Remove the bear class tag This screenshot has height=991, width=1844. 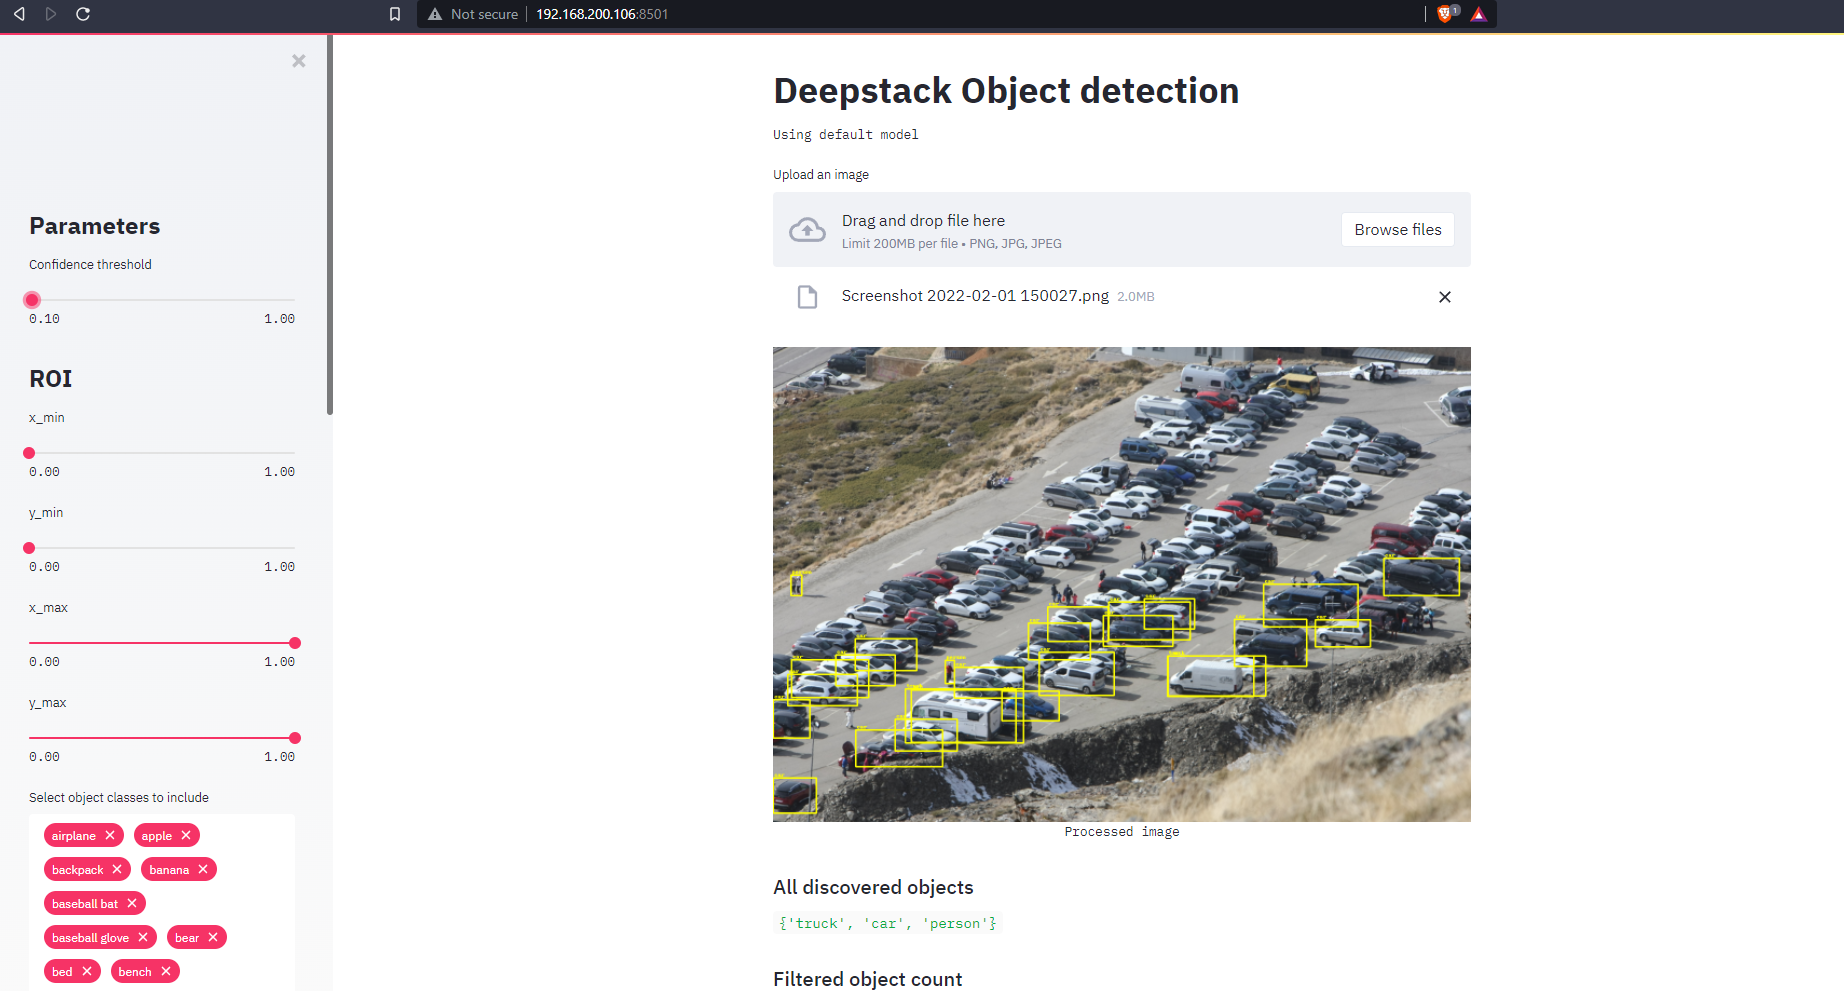pos(212,937)
